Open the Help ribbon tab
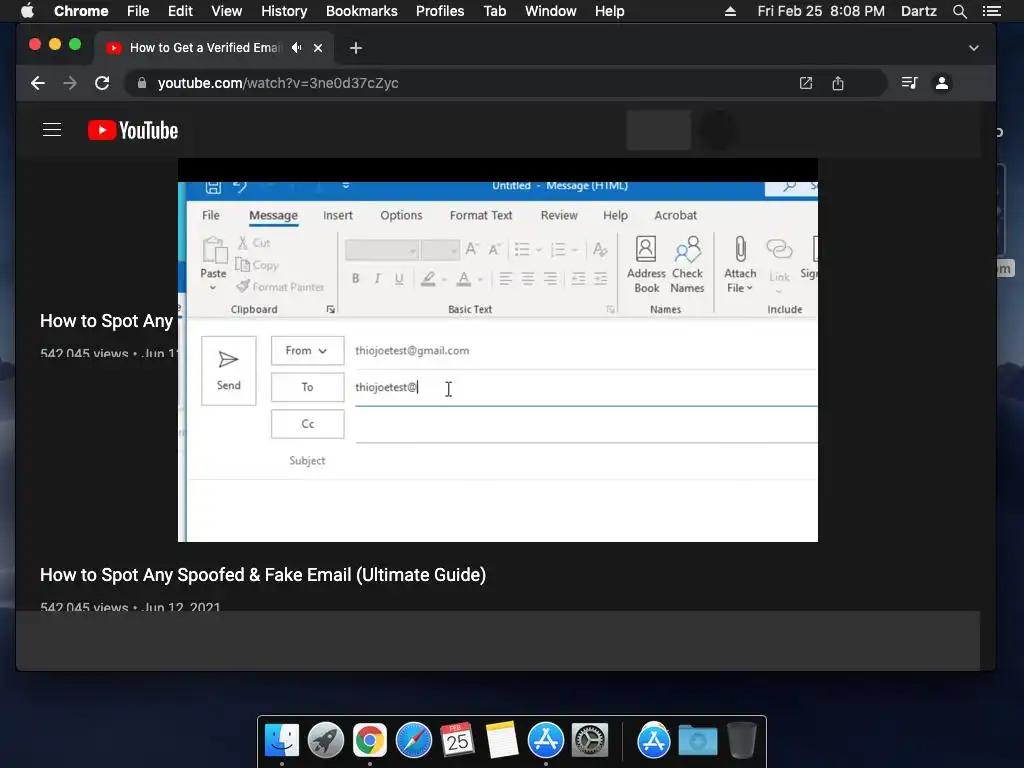This screenshot has width=1024, height=768. click(x=615, y=216)
